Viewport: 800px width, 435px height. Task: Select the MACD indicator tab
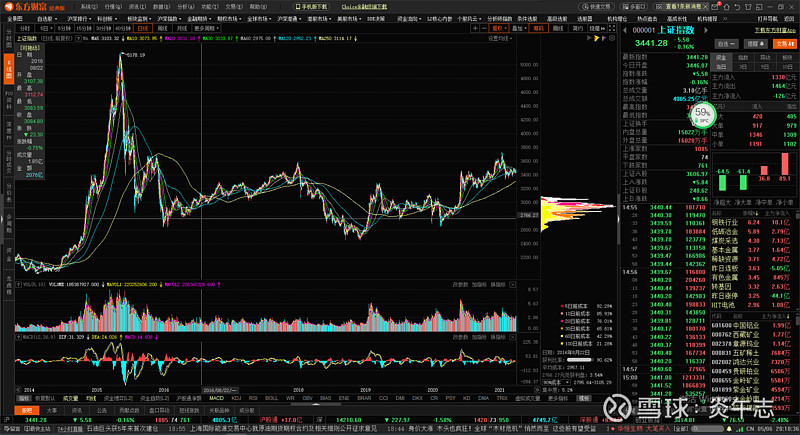(215, 397)
